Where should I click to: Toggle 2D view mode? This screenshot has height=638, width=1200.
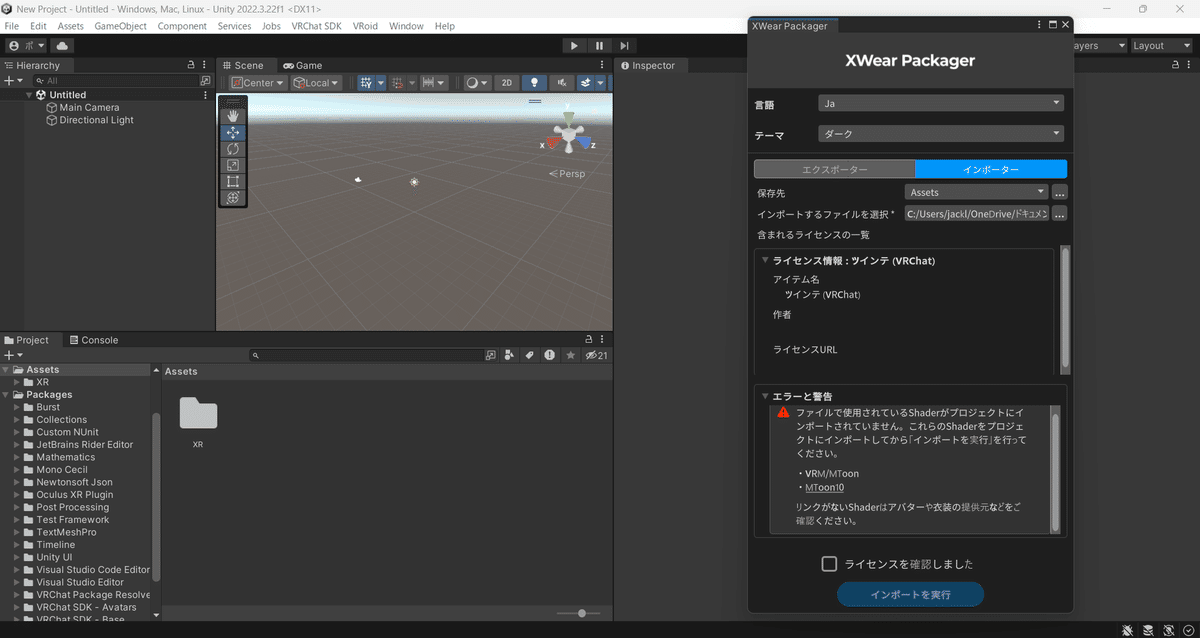click(507, 83)
